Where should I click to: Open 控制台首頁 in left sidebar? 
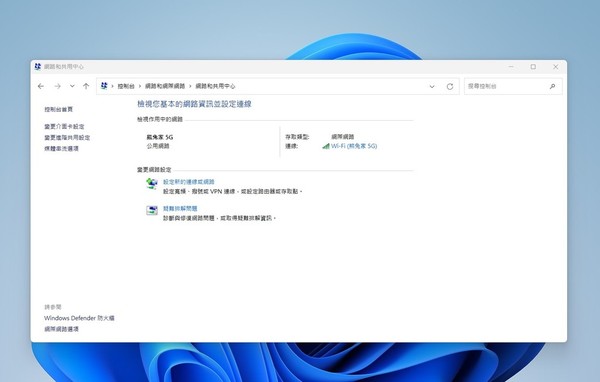click(x=59, y=109)
